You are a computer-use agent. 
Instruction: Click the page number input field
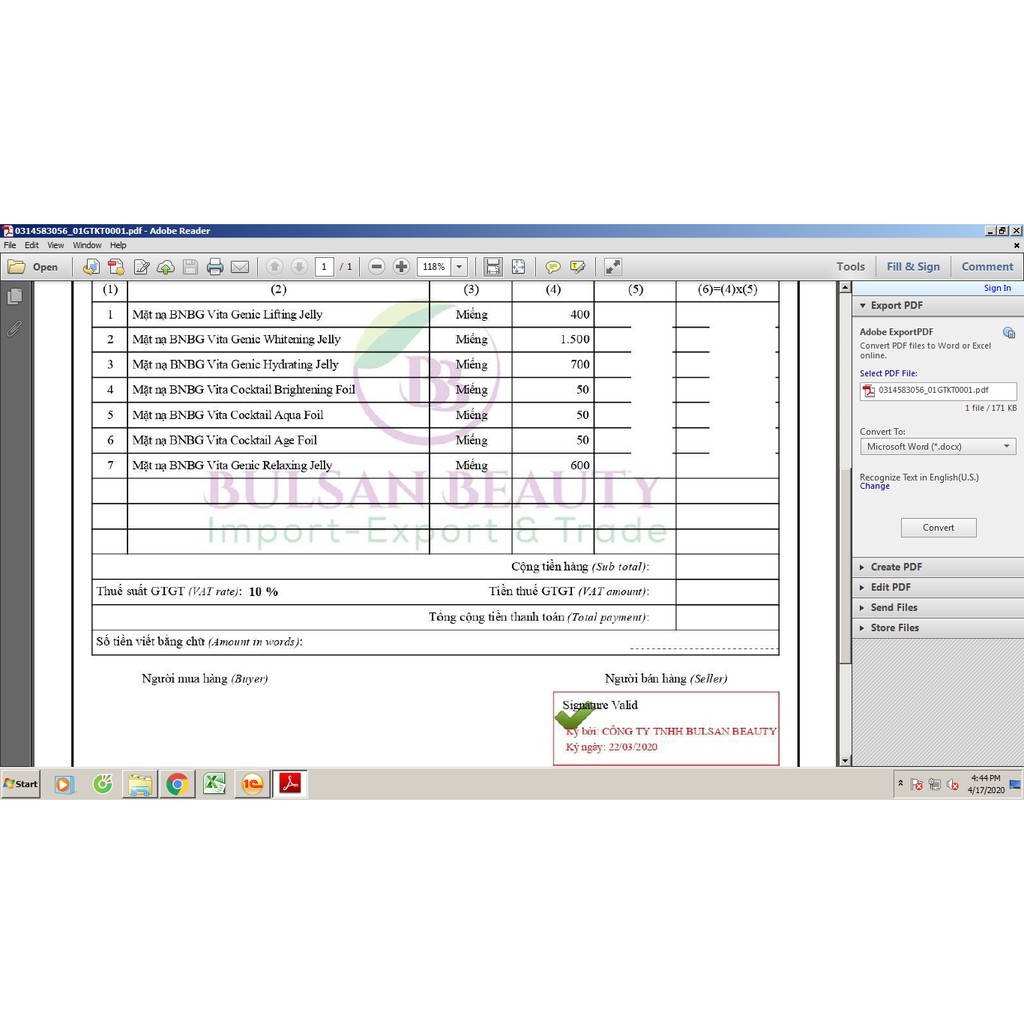(x=324, y=266)
